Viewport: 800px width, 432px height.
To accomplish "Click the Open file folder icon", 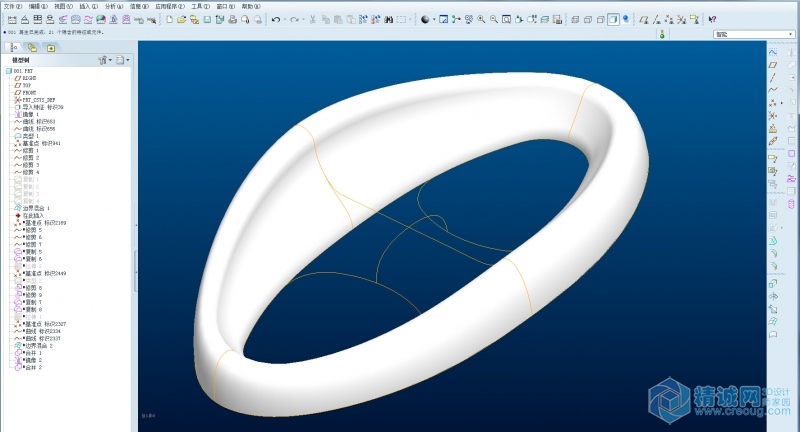I will [182, 19].
